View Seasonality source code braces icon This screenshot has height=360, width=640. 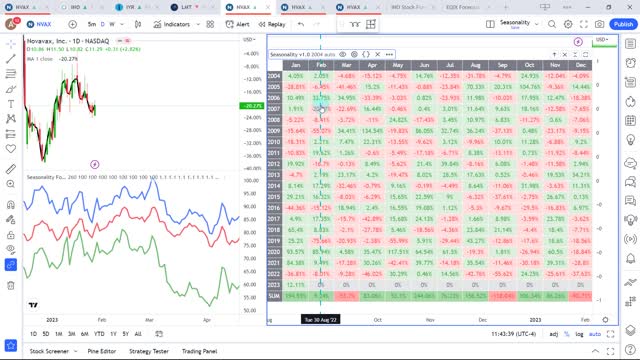click(366, 54)
